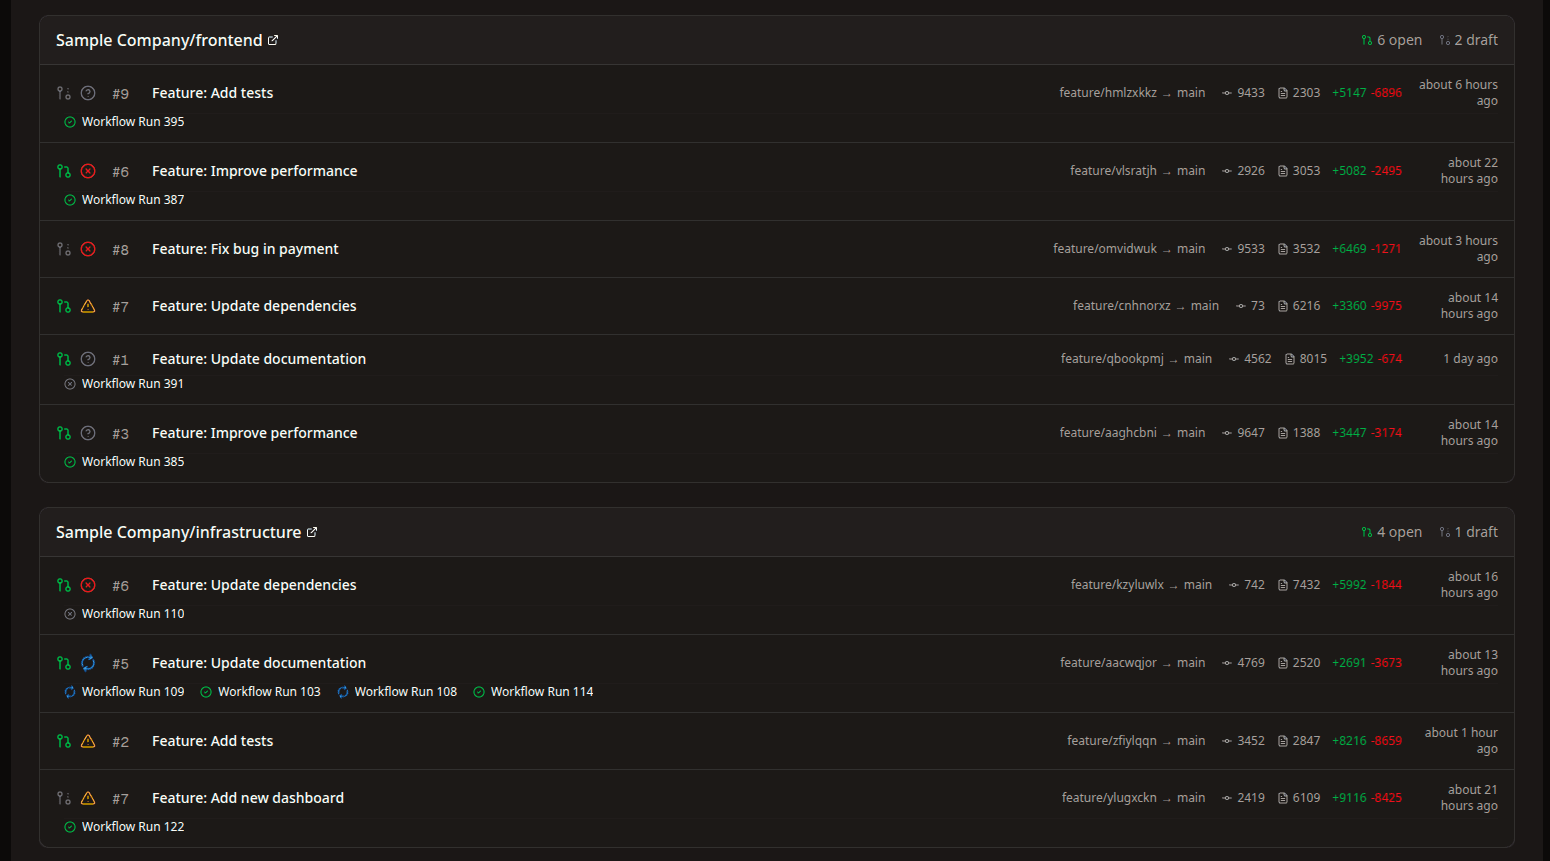Click the unknown status icon on PR #1
This screenshot has width=1550, height=861.
(88, 359)
